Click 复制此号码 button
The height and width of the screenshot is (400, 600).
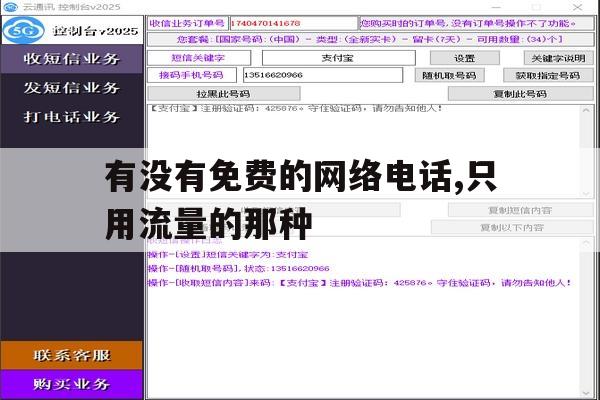pos(520,94)
